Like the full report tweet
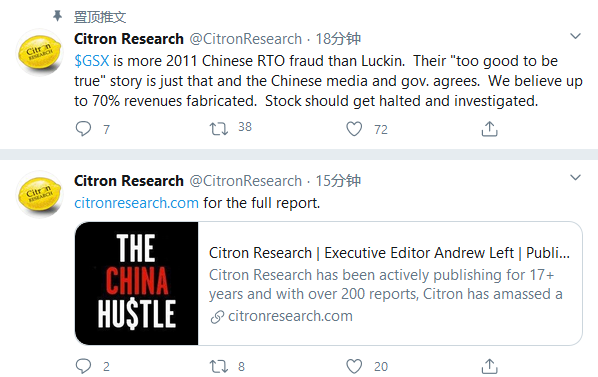This screenshot has height=377, width=598. click(x=354, y=366)
